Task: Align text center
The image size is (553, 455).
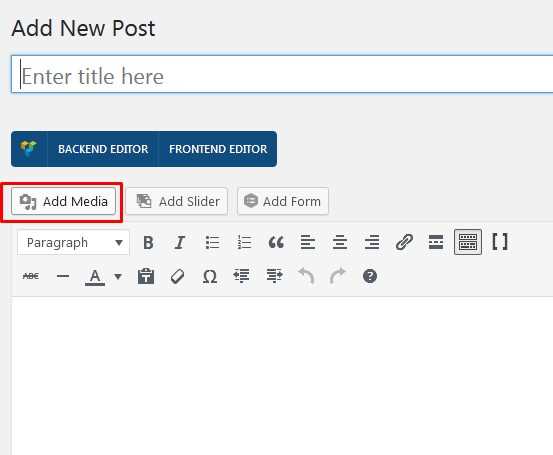Action: (x=340, y=242)
